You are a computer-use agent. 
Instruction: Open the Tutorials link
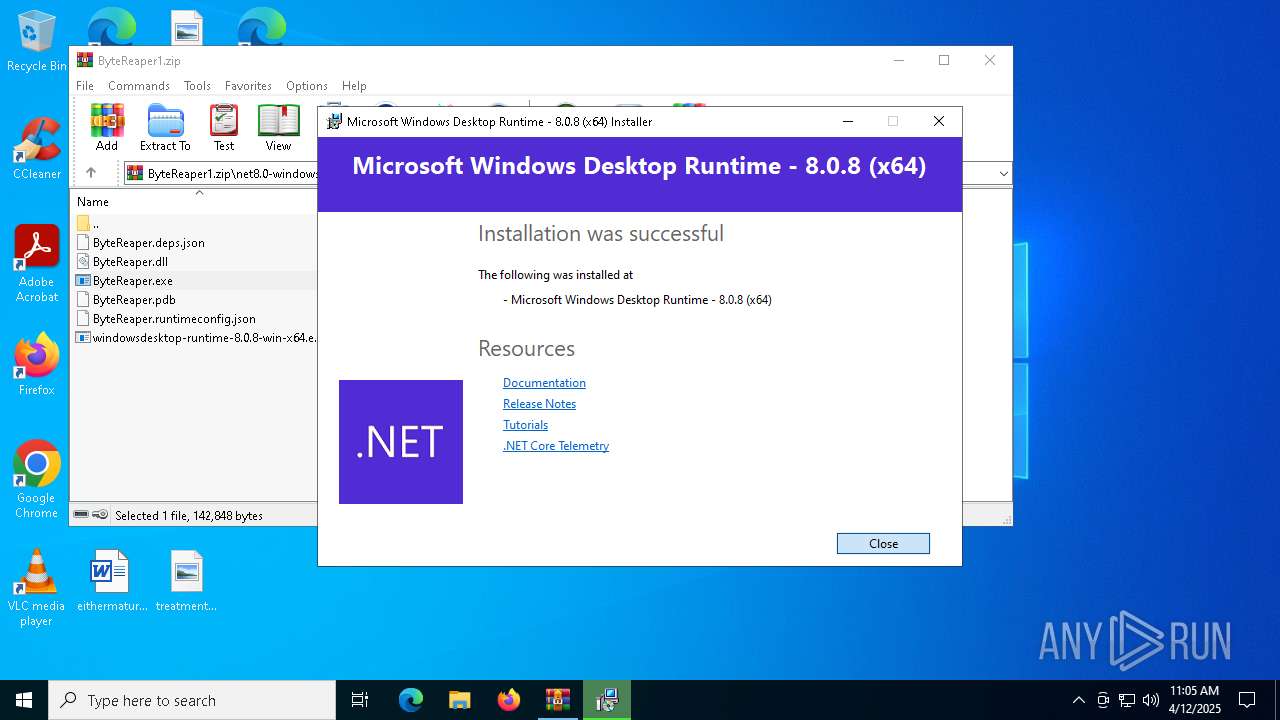coord(525,425)
